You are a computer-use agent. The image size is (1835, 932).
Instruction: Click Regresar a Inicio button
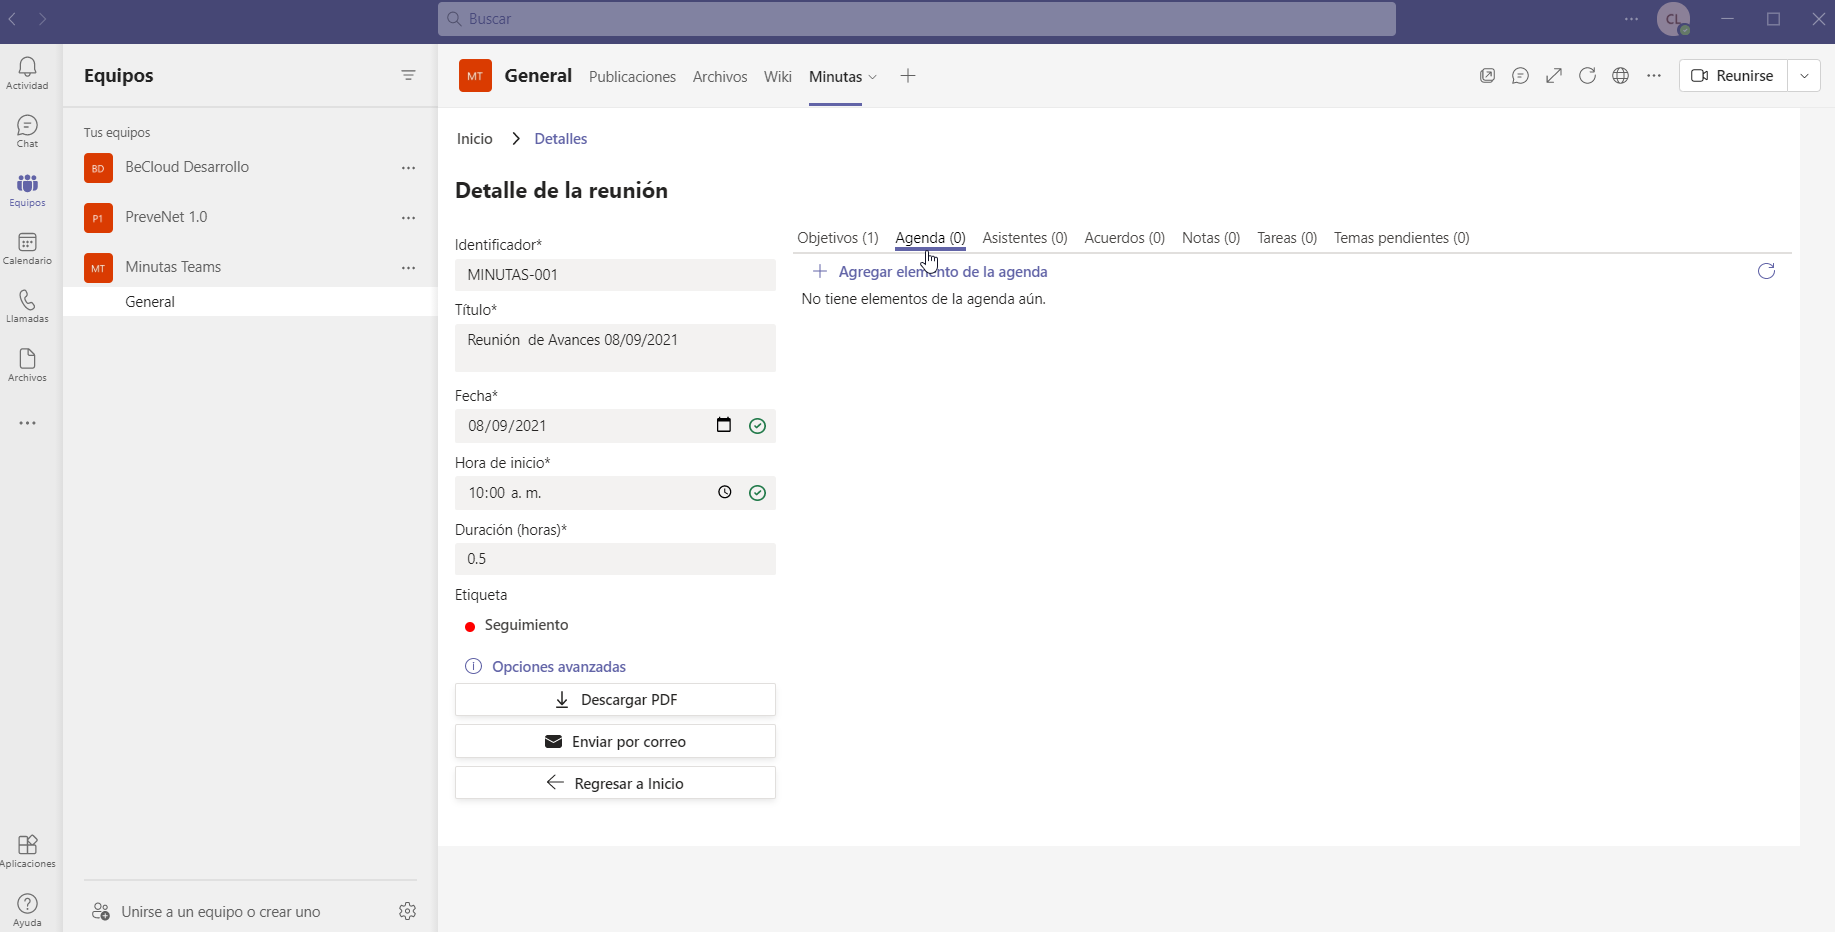pyautogui.click(x=615, y=784)
